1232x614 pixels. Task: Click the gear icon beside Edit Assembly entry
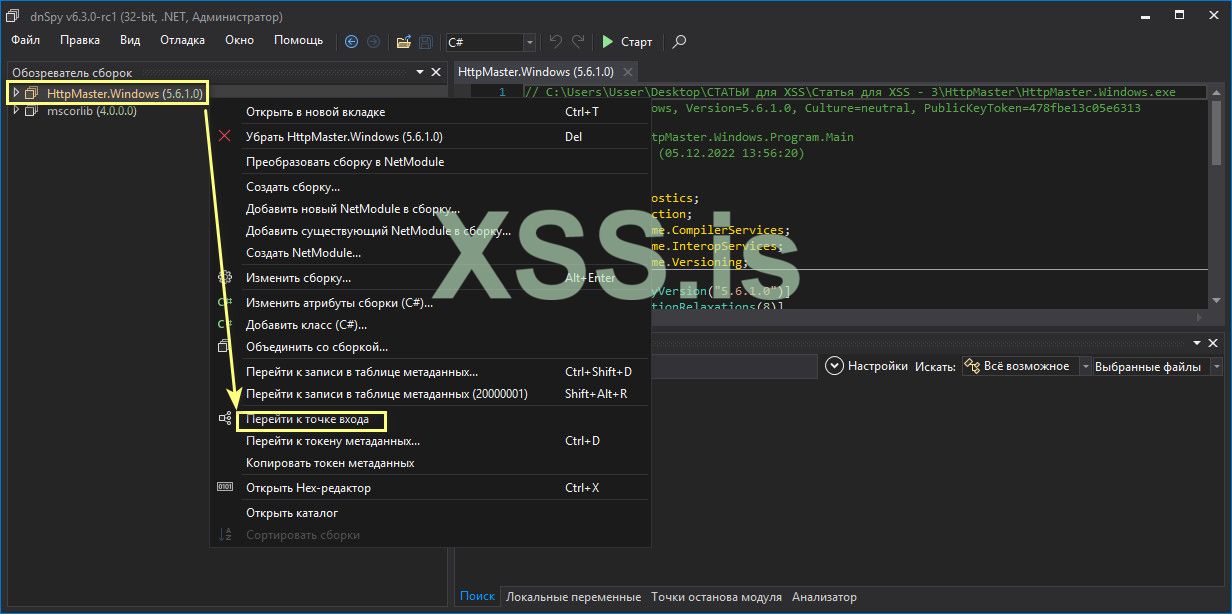pos(225,278)
